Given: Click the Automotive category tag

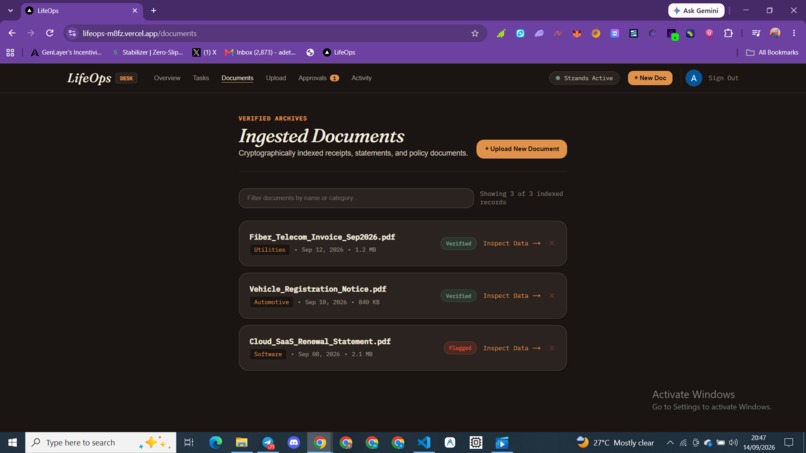Looking at the screenshot, I should coord(271,302).
